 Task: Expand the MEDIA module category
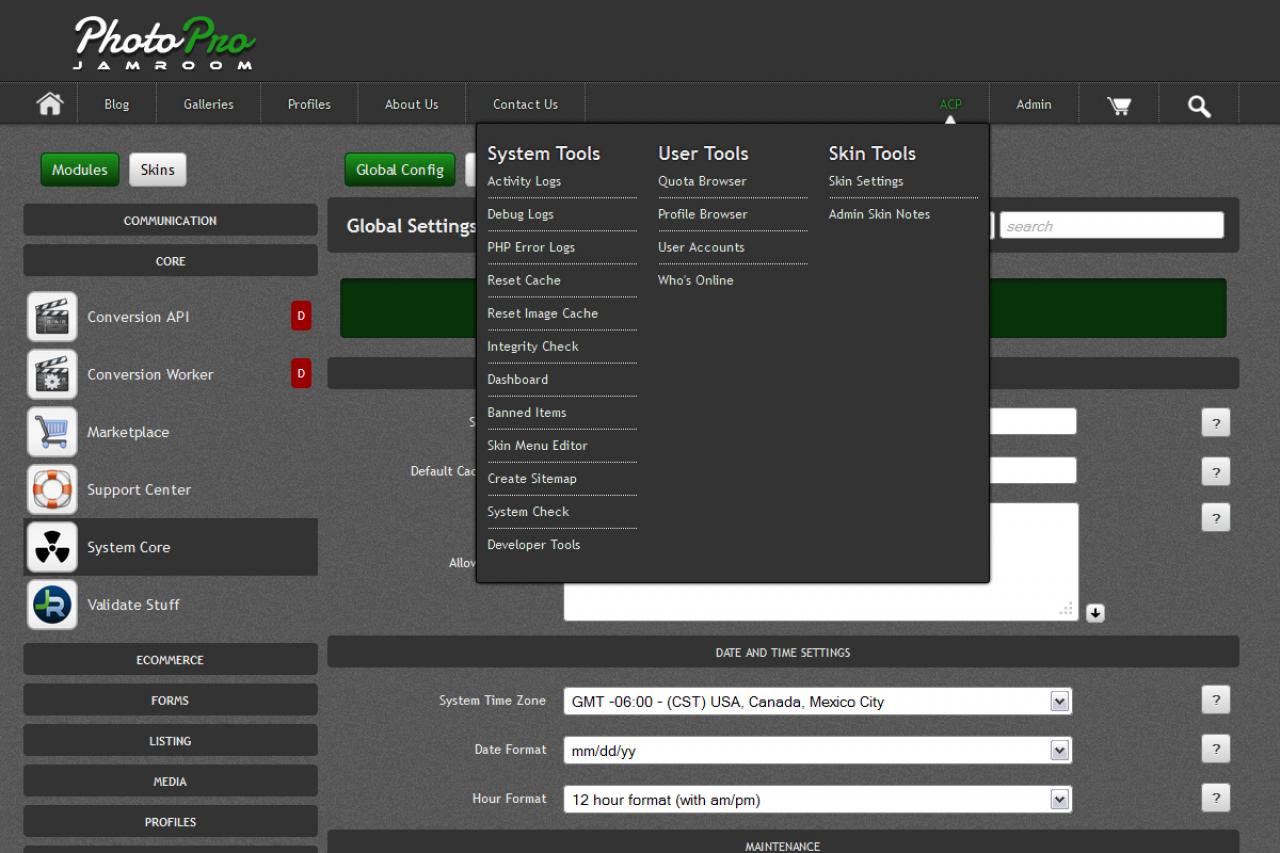(x=170, y=782)
